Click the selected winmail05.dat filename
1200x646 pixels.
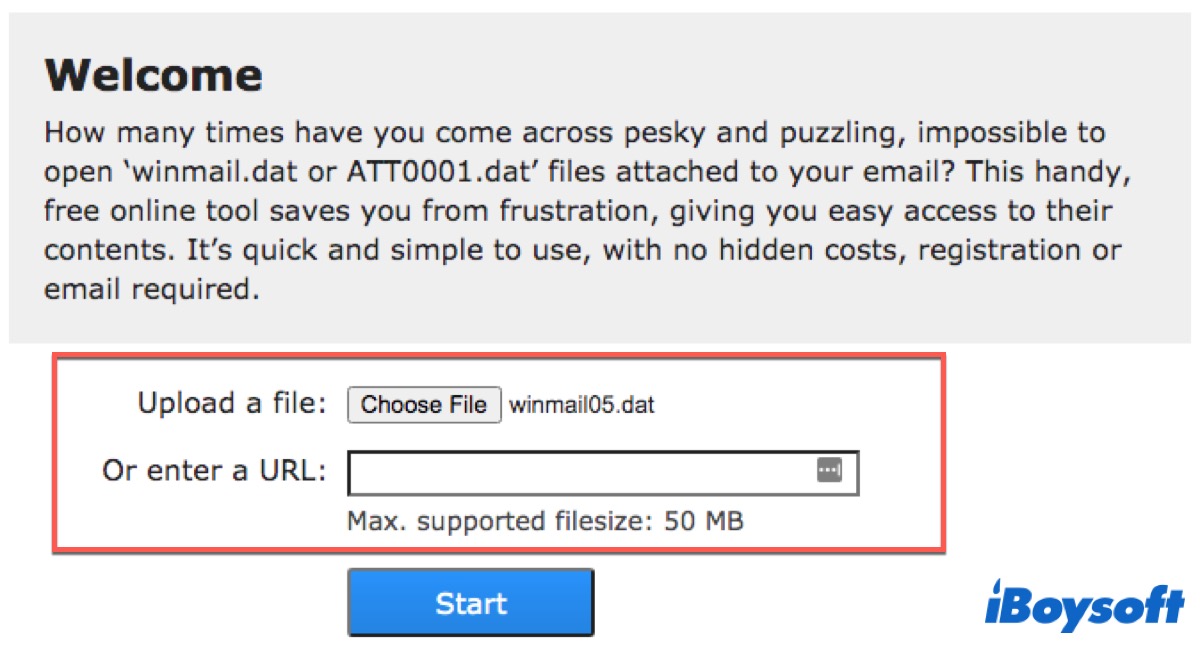(582, 405)
